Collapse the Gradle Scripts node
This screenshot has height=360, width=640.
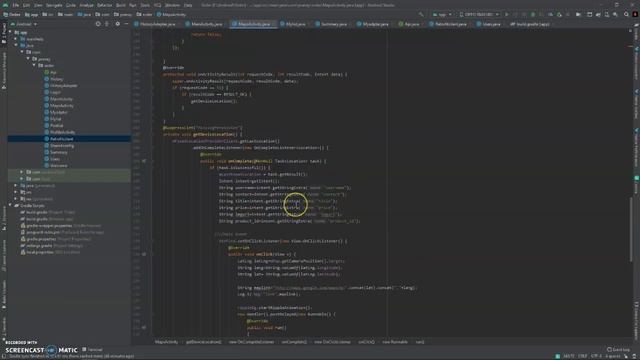click(11, 205)
